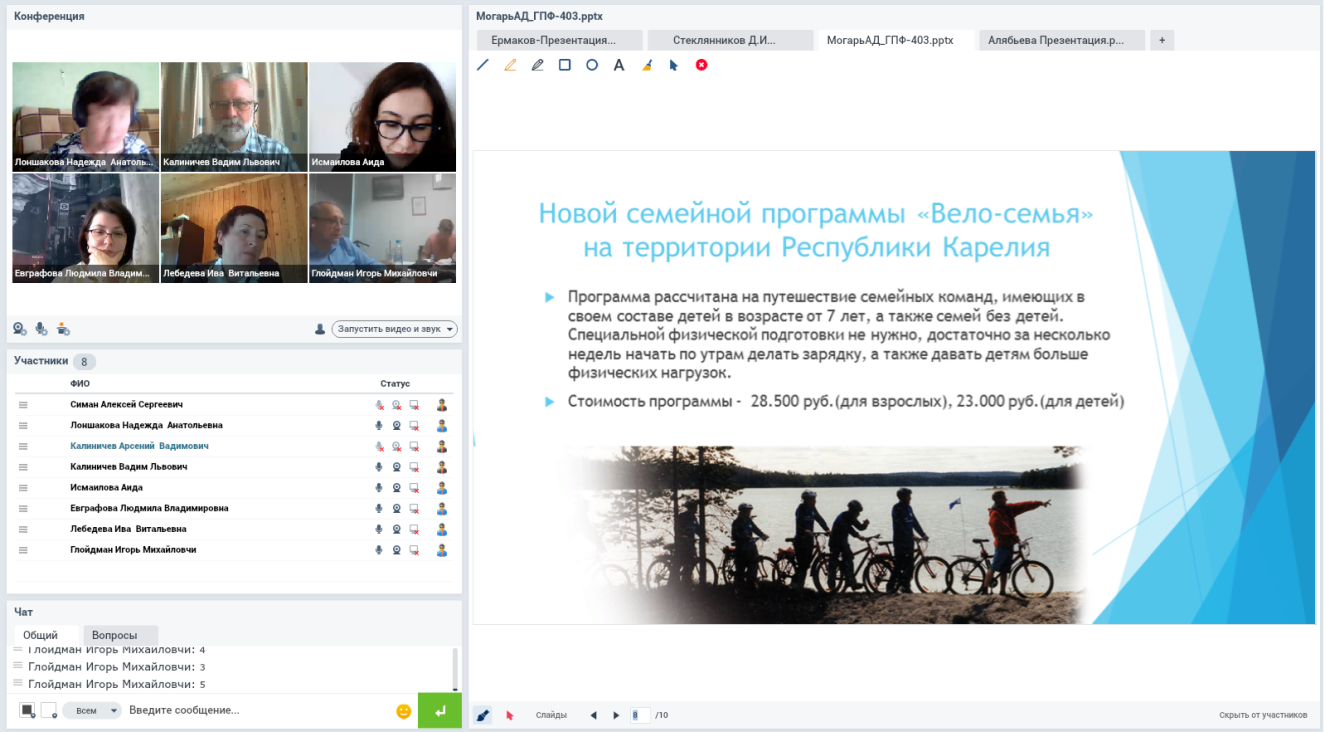
Task: Send chat message with green button
Action: click(439, 711)
